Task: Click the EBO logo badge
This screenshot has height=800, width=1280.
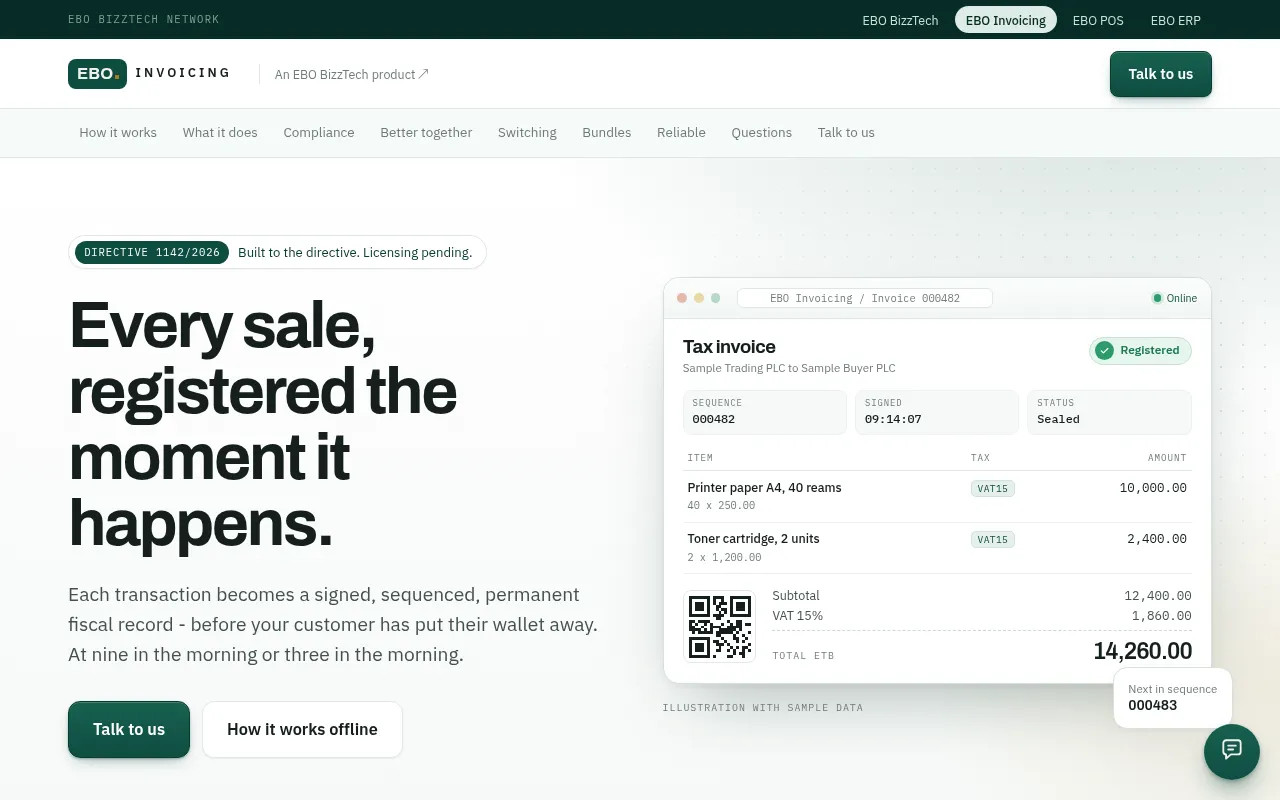Action: click(x=97, y=74)
